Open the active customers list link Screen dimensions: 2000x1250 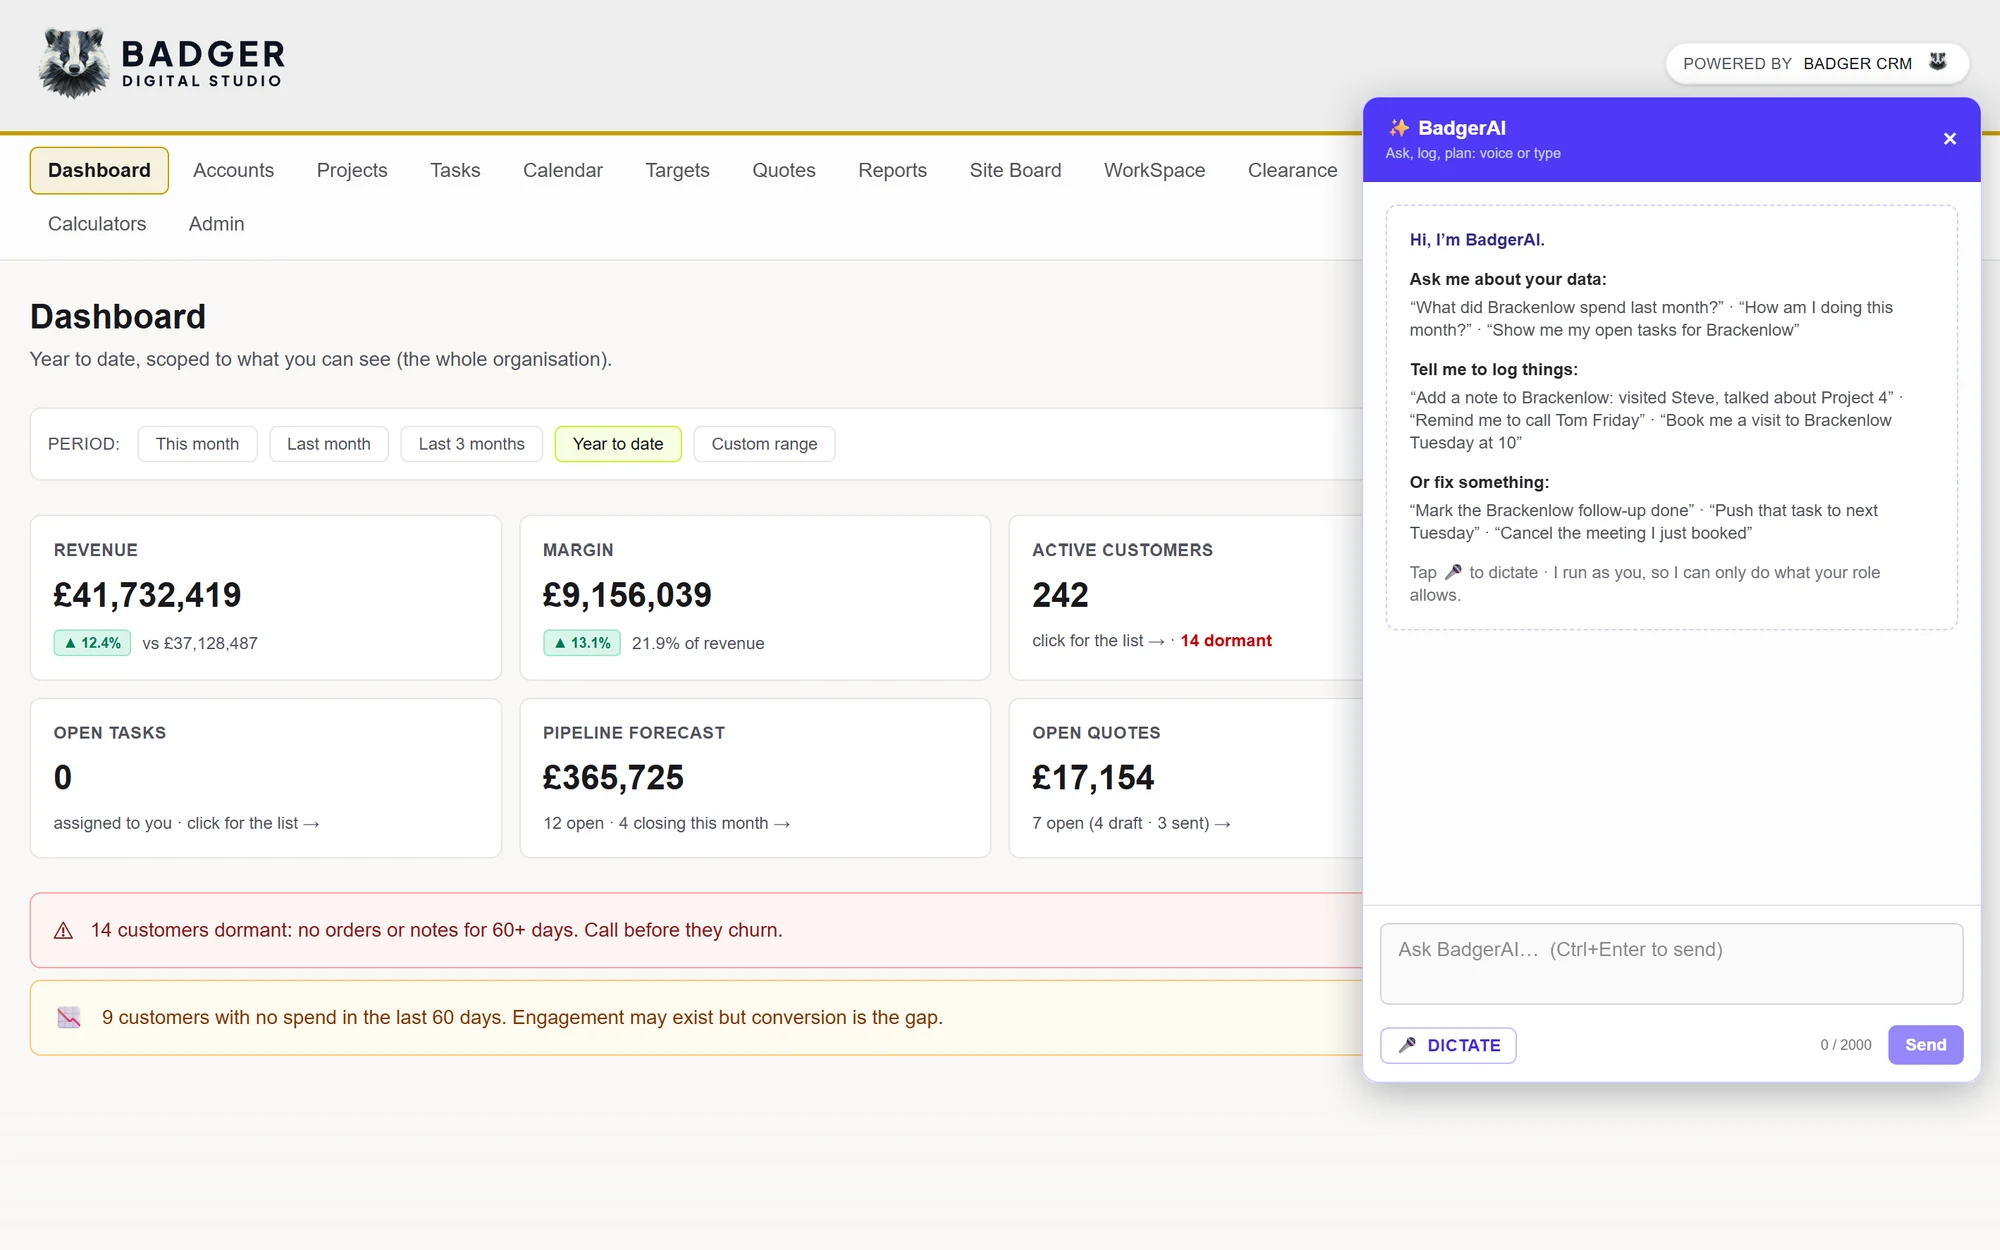[1098, 641]
